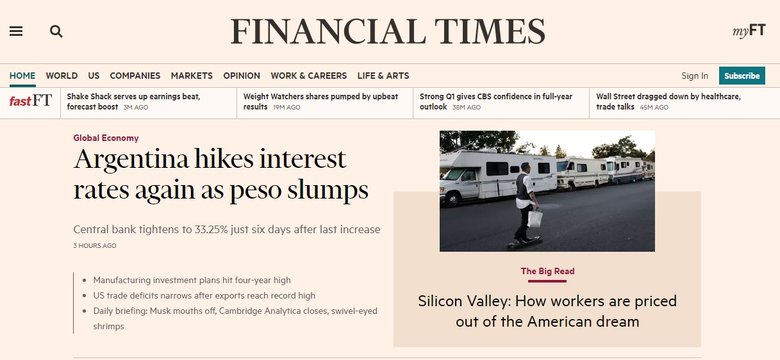Open the Life & Arts section
The width and height of the screenshot is (780, 360).
pos(383,76)
